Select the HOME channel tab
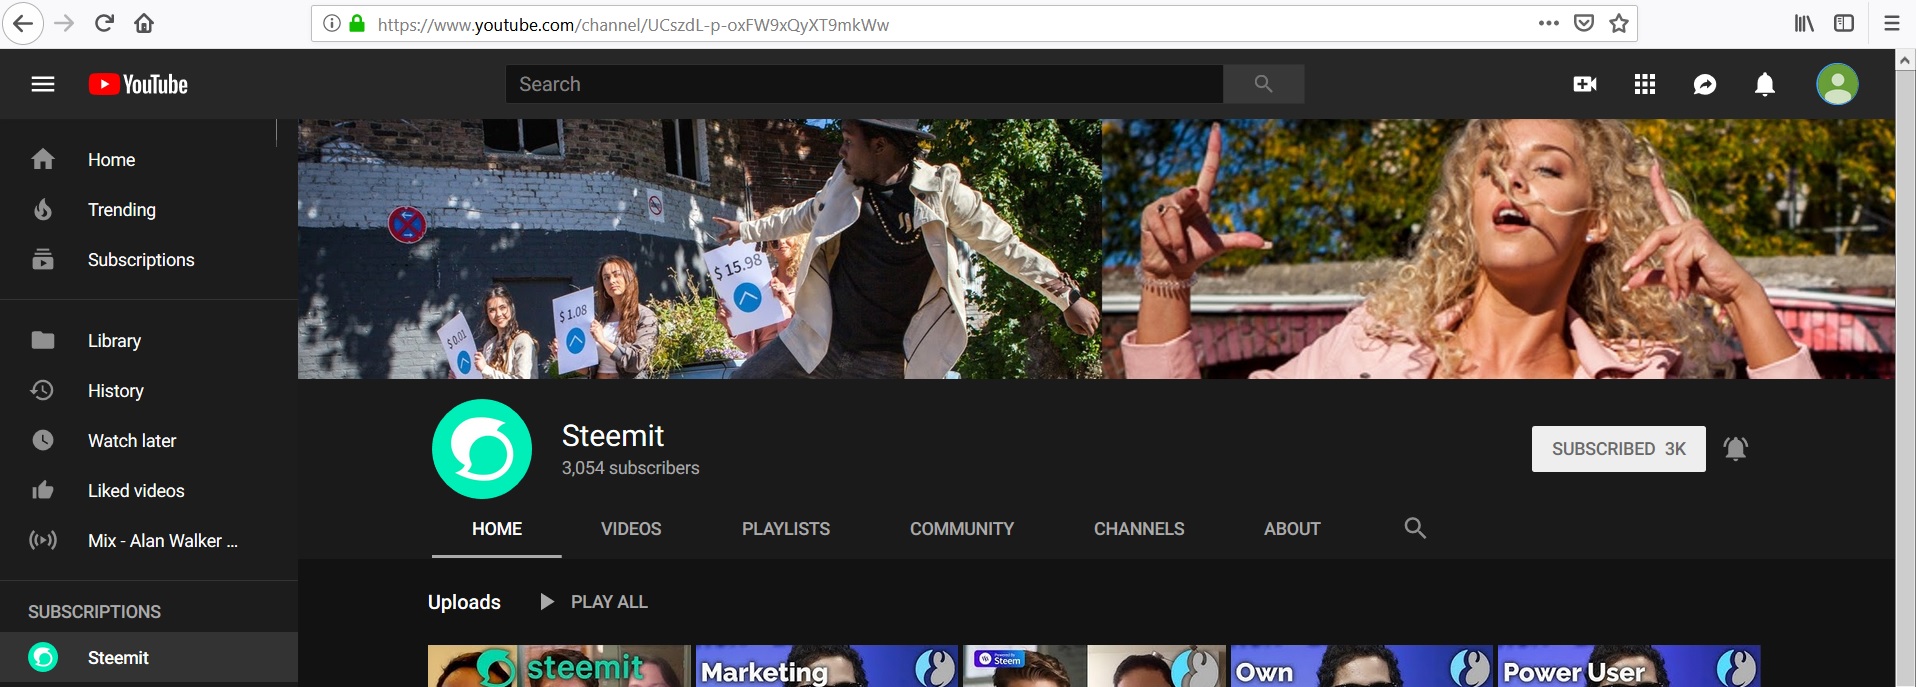 point(497,529)
